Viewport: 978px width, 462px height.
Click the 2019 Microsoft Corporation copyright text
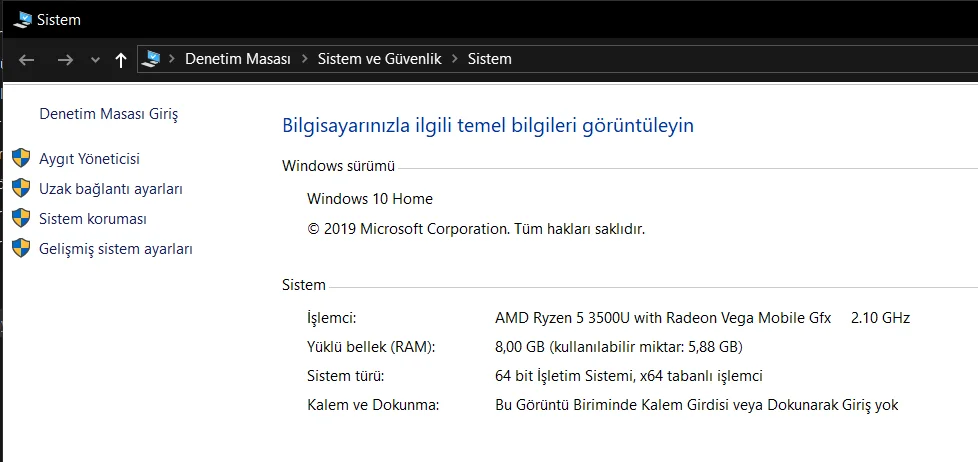[x=476, y=229]
